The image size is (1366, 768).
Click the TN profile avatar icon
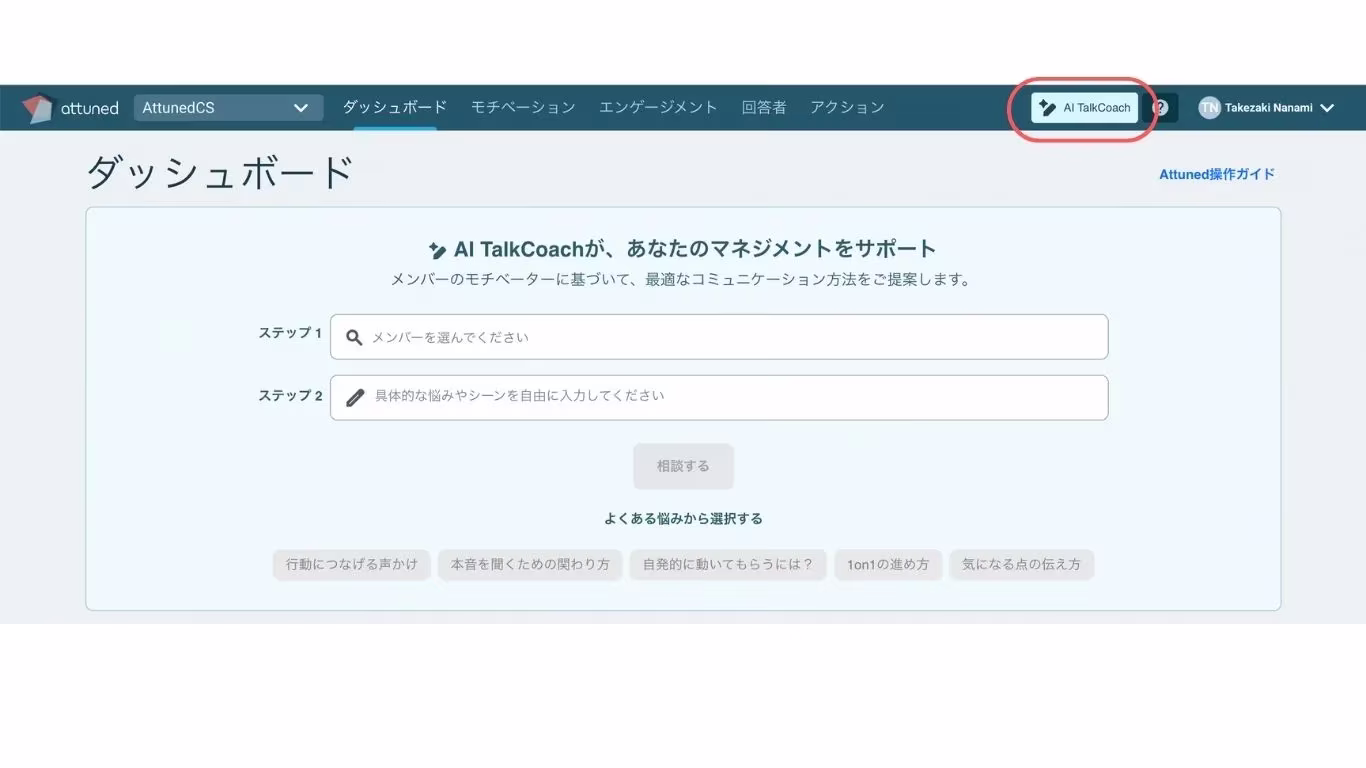click(1210, 107)
